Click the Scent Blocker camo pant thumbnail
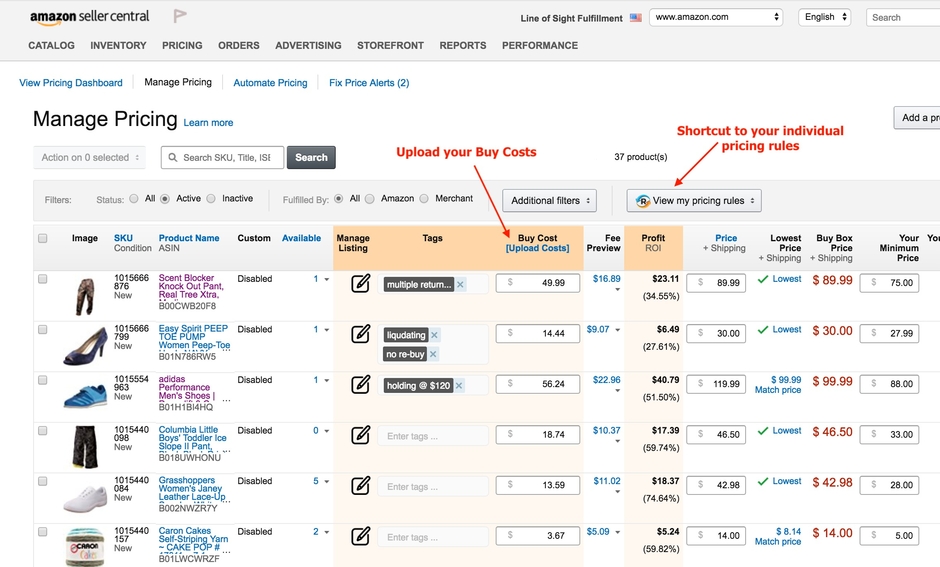This screenshot has height=567, width=940. point(85,296)
